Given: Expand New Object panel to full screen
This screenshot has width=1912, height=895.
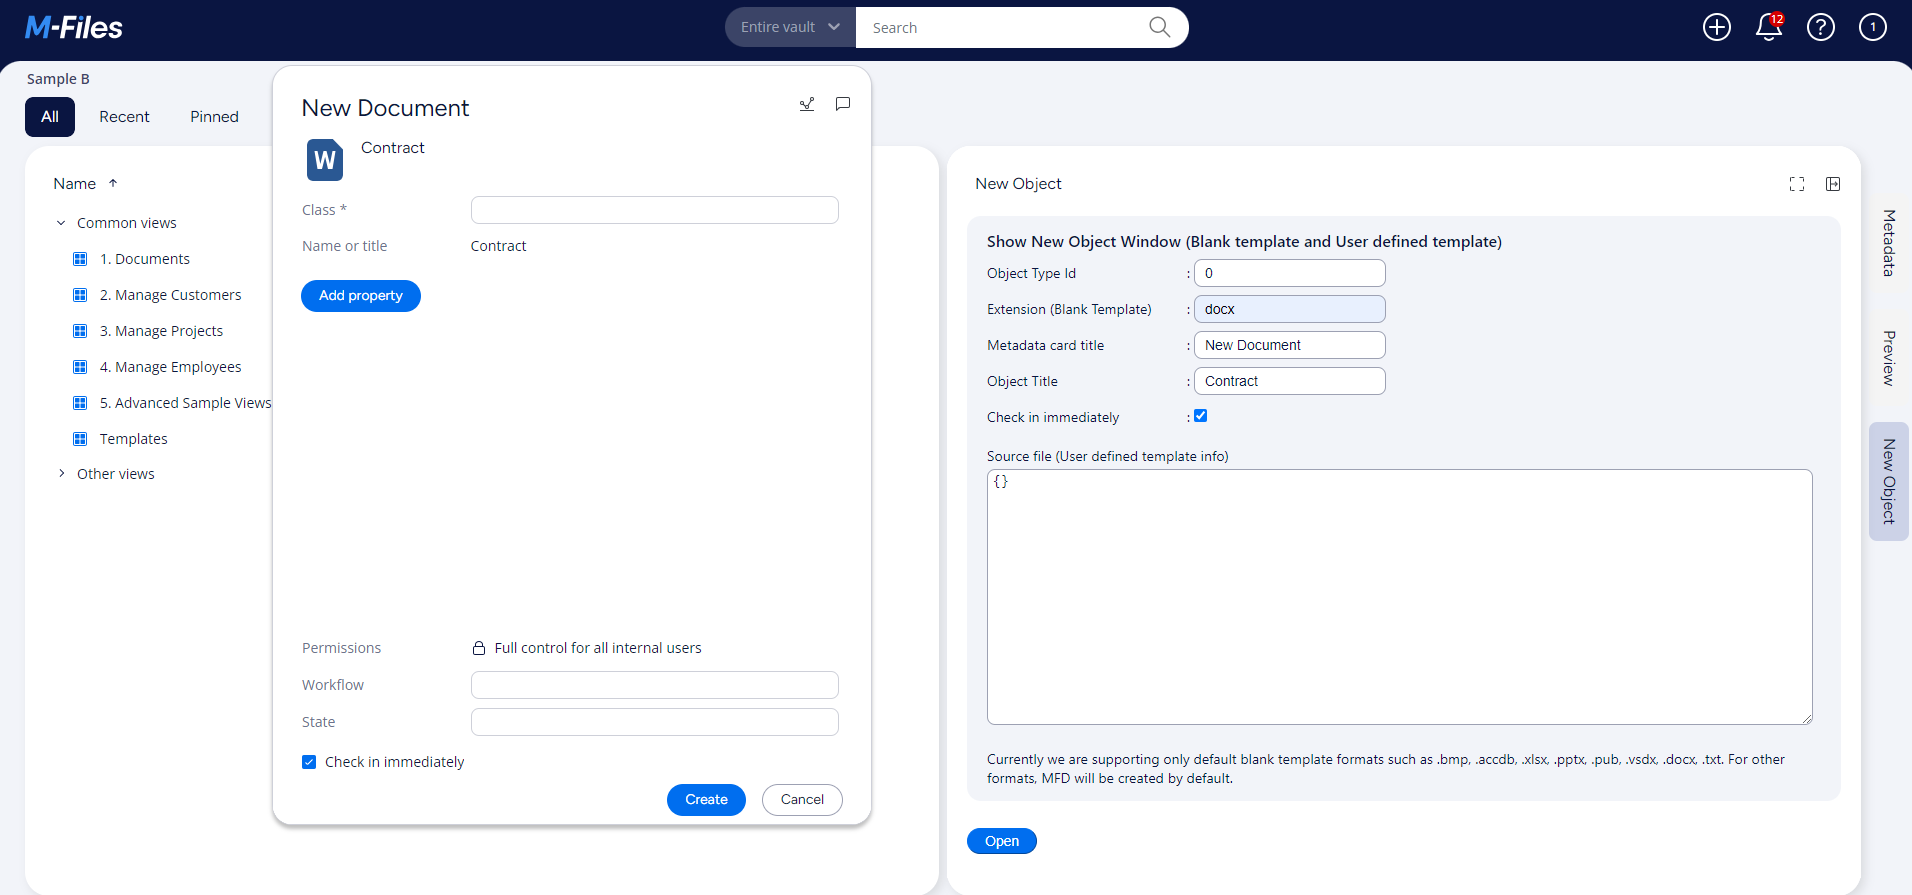Looking at the screenshot, I should coord(1797,184).
